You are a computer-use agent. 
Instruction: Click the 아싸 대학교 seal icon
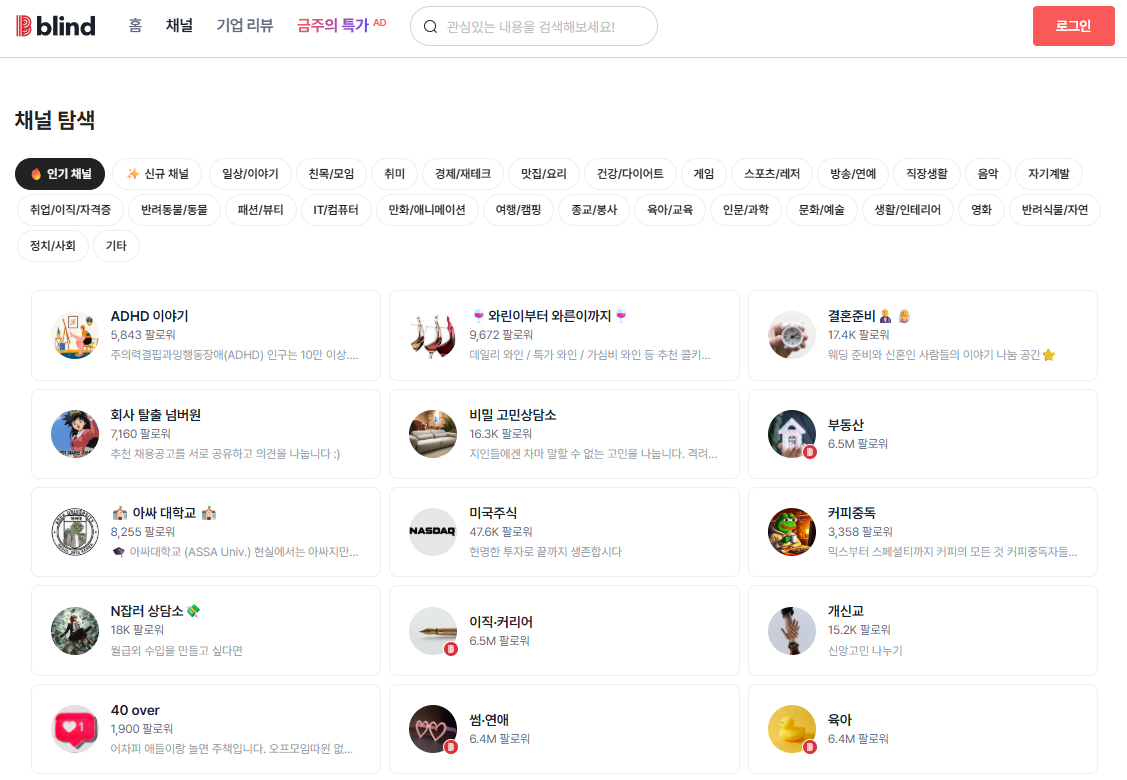pos(75,532)
